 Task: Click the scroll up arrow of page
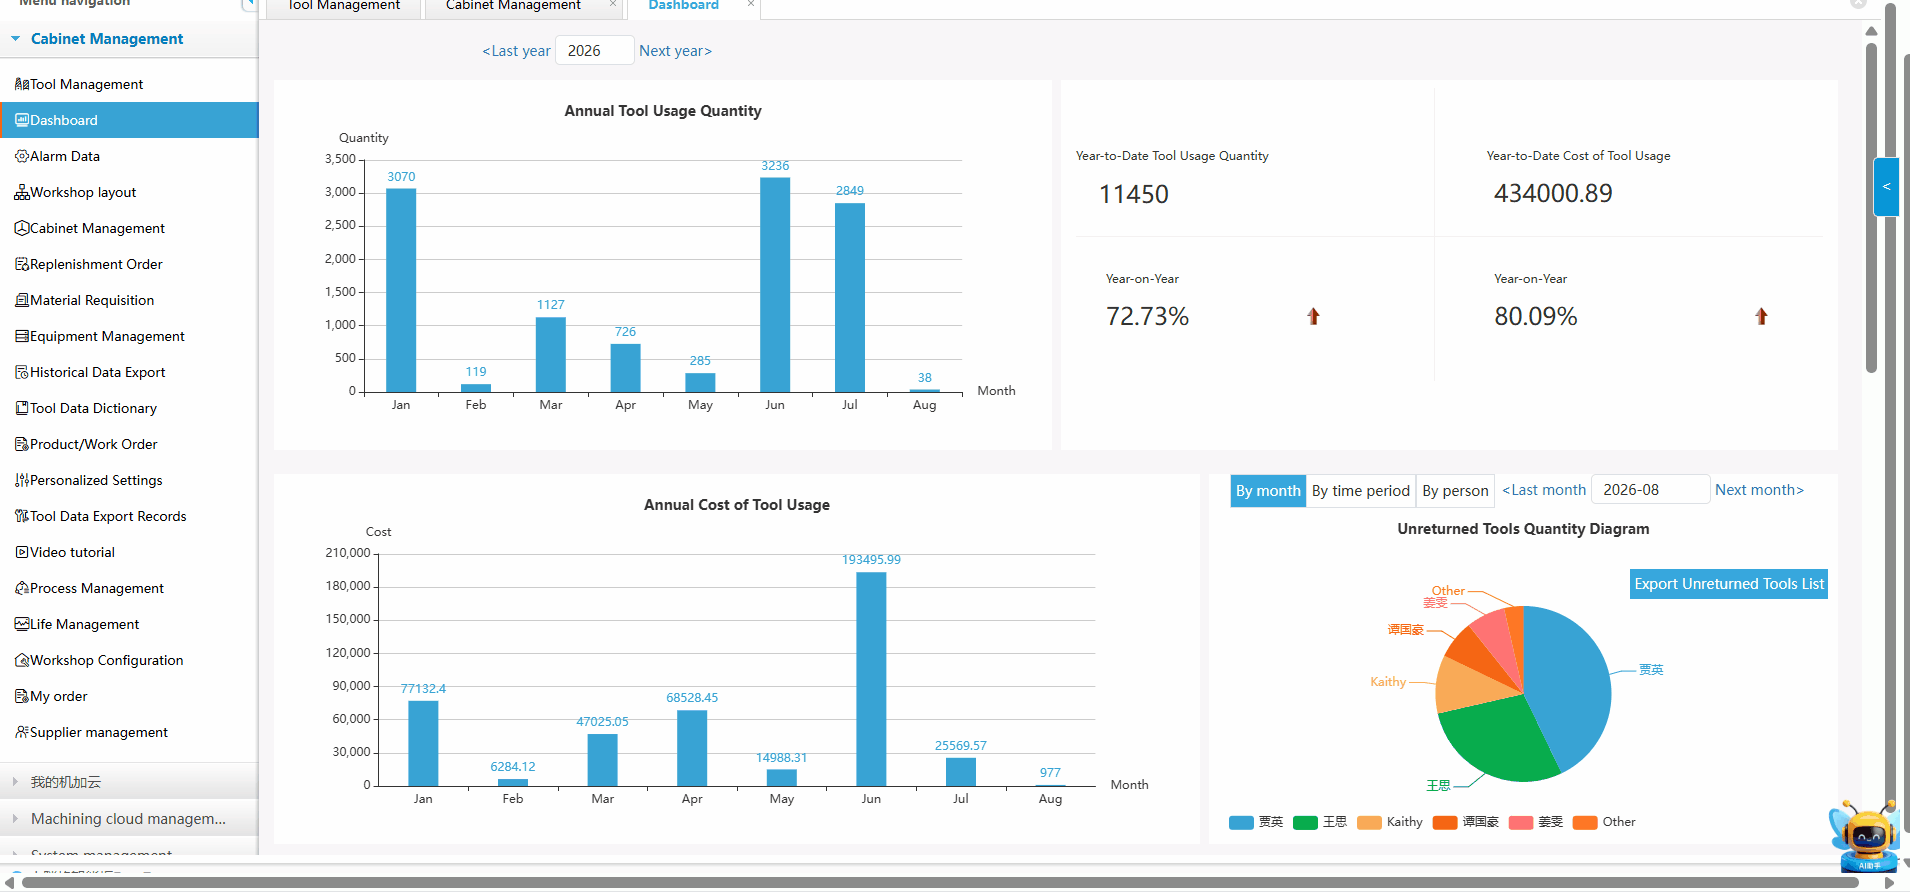pos(1871,31)
